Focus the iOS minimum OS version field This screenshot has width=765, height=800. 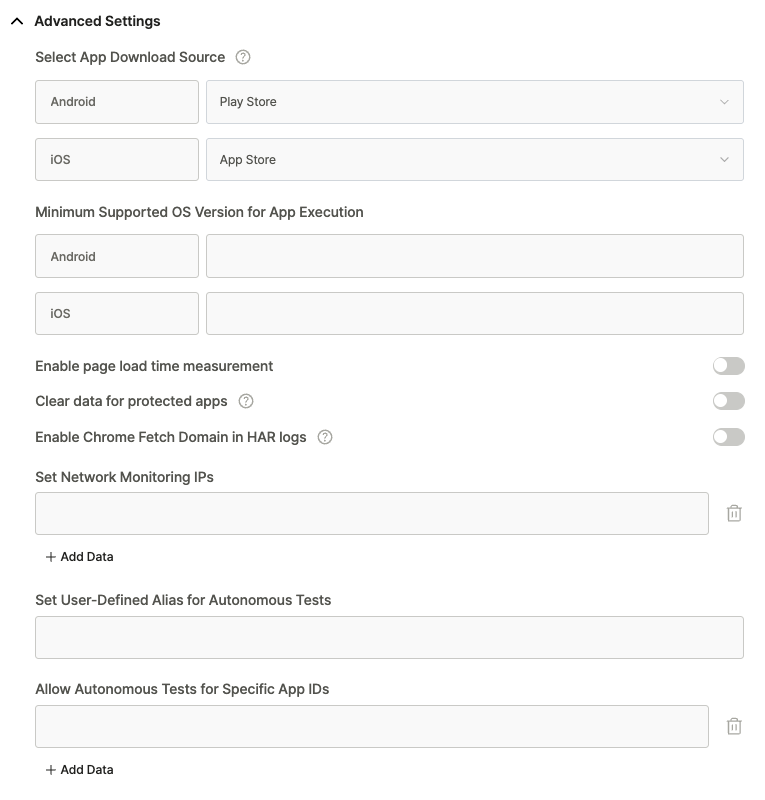point(474,313)
